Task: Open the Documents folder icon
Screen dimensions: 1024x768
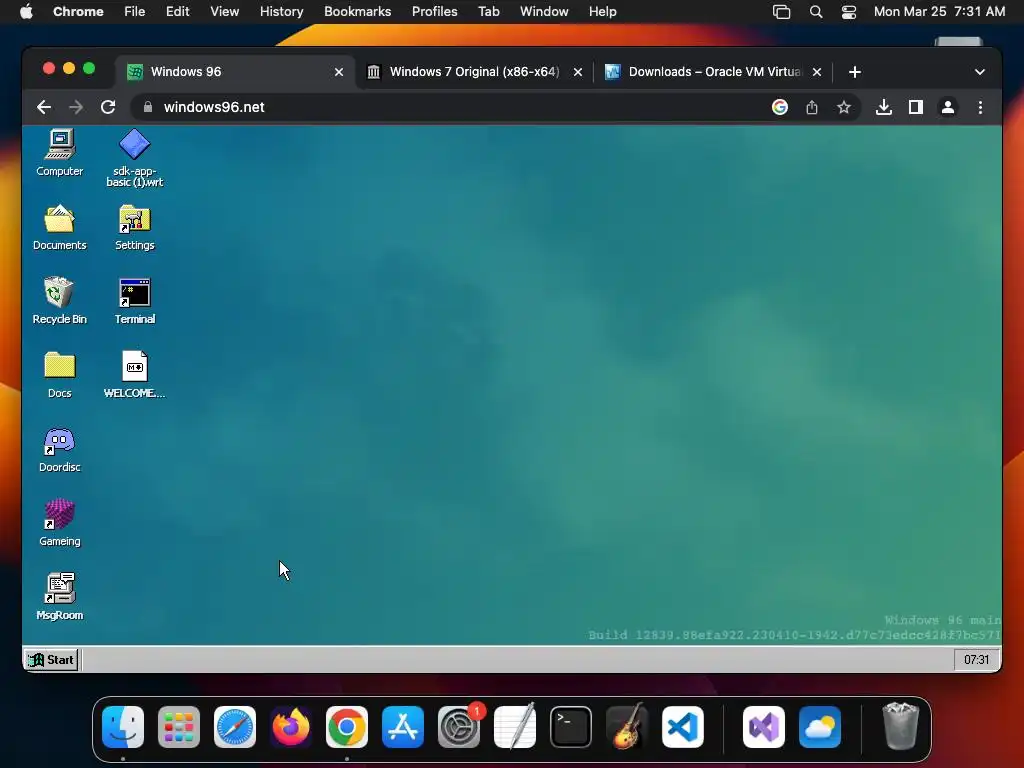Action: point(59,227)
